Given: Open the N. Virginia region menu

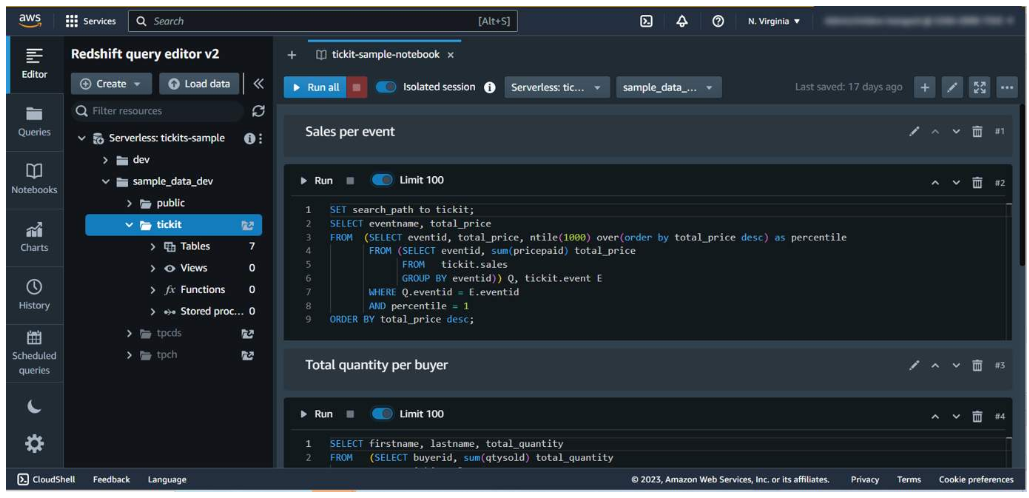Looking at the screenshot, I should [774, 21].
